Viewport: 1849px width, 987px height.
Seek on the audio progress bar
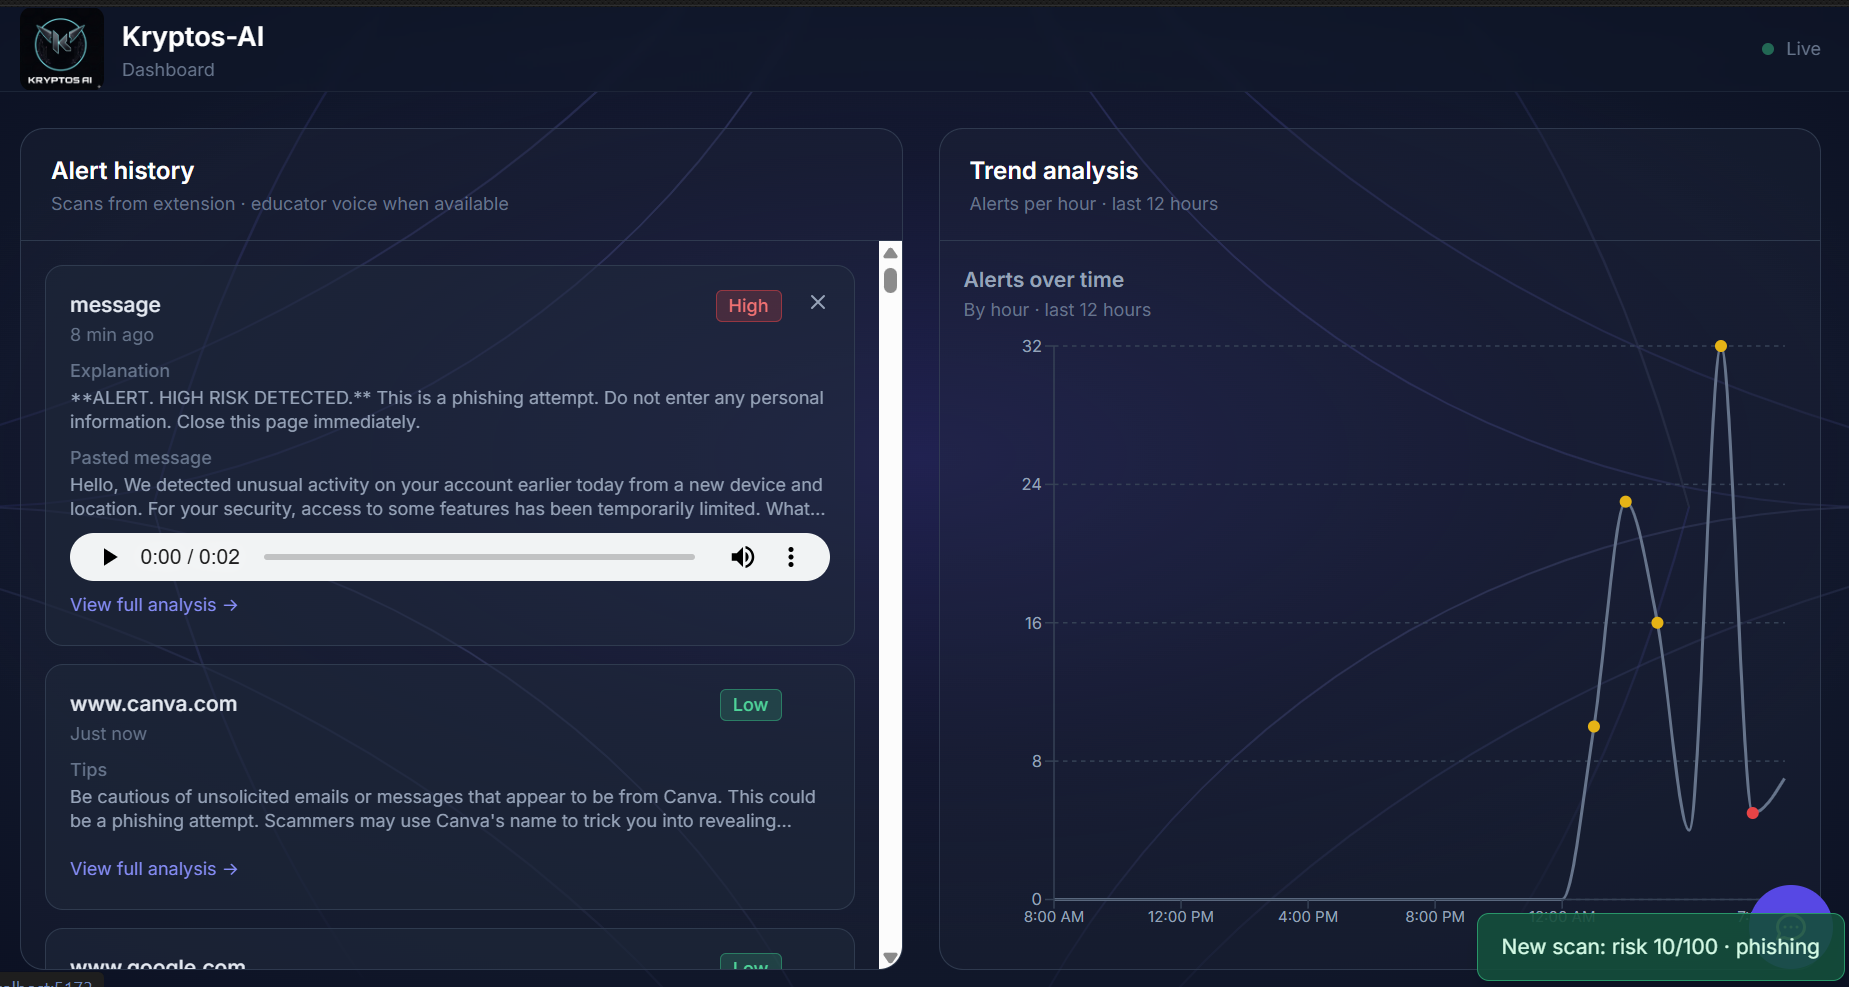coord(479,557)
